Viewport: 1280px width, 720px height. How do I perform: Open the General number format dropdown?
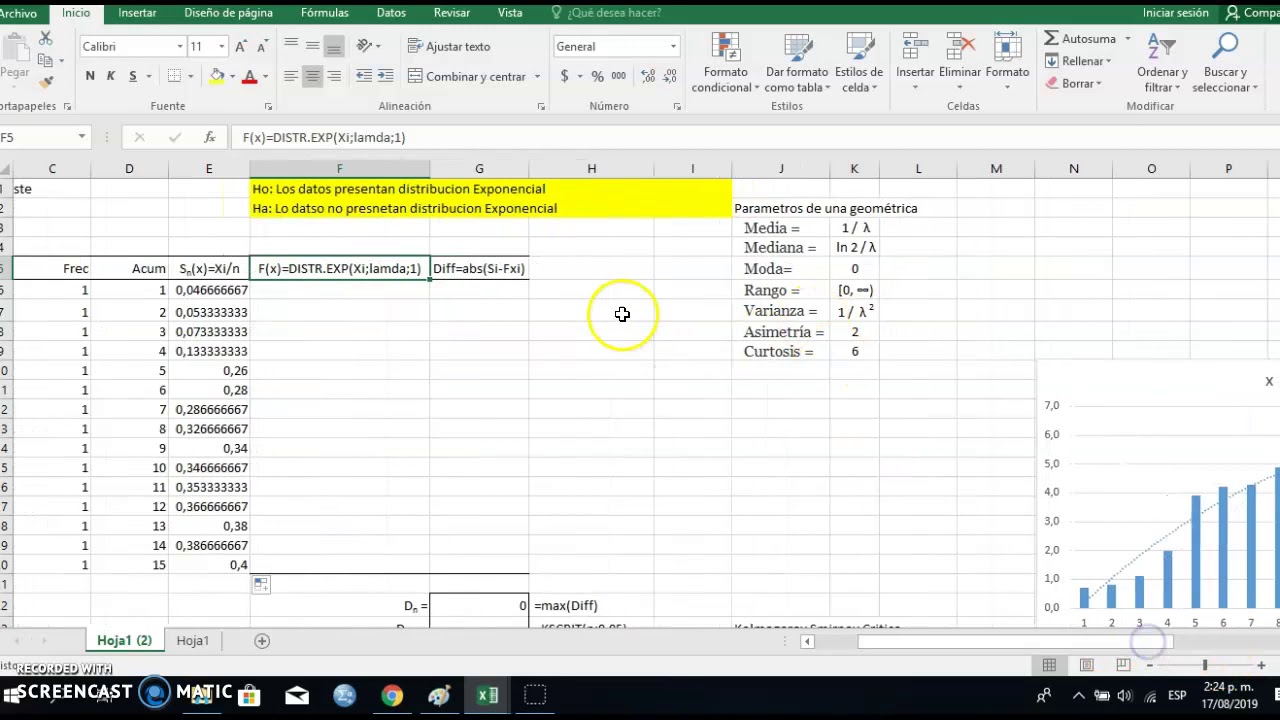pyautogui.click(x=673, y=47)
